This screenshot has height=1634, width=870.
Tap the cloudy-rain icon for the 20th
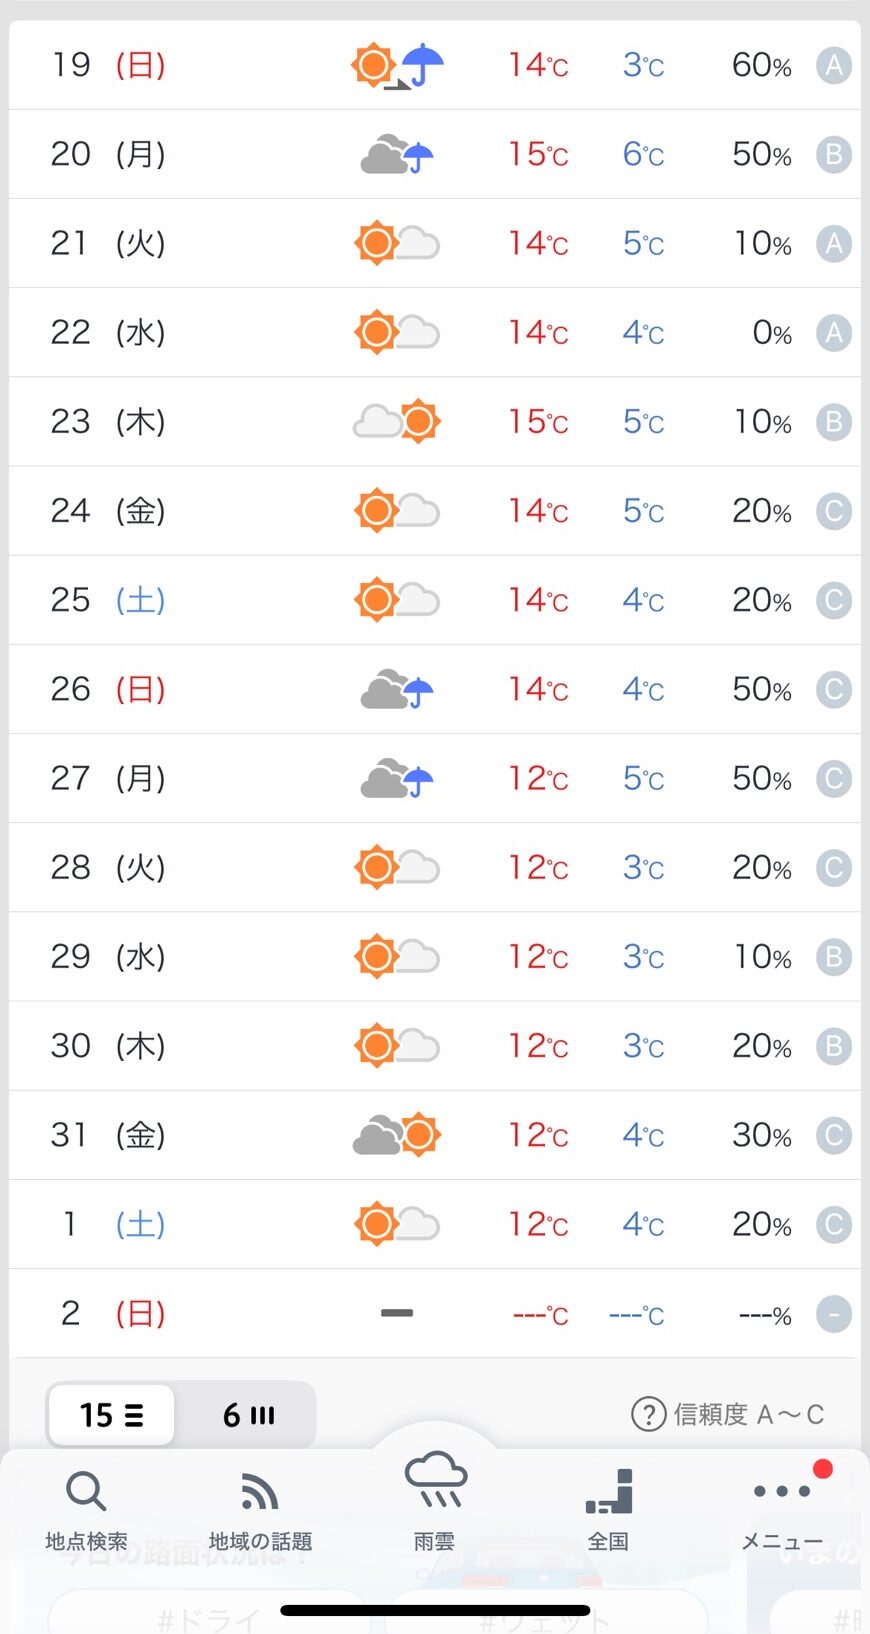[x=397, y=155]
